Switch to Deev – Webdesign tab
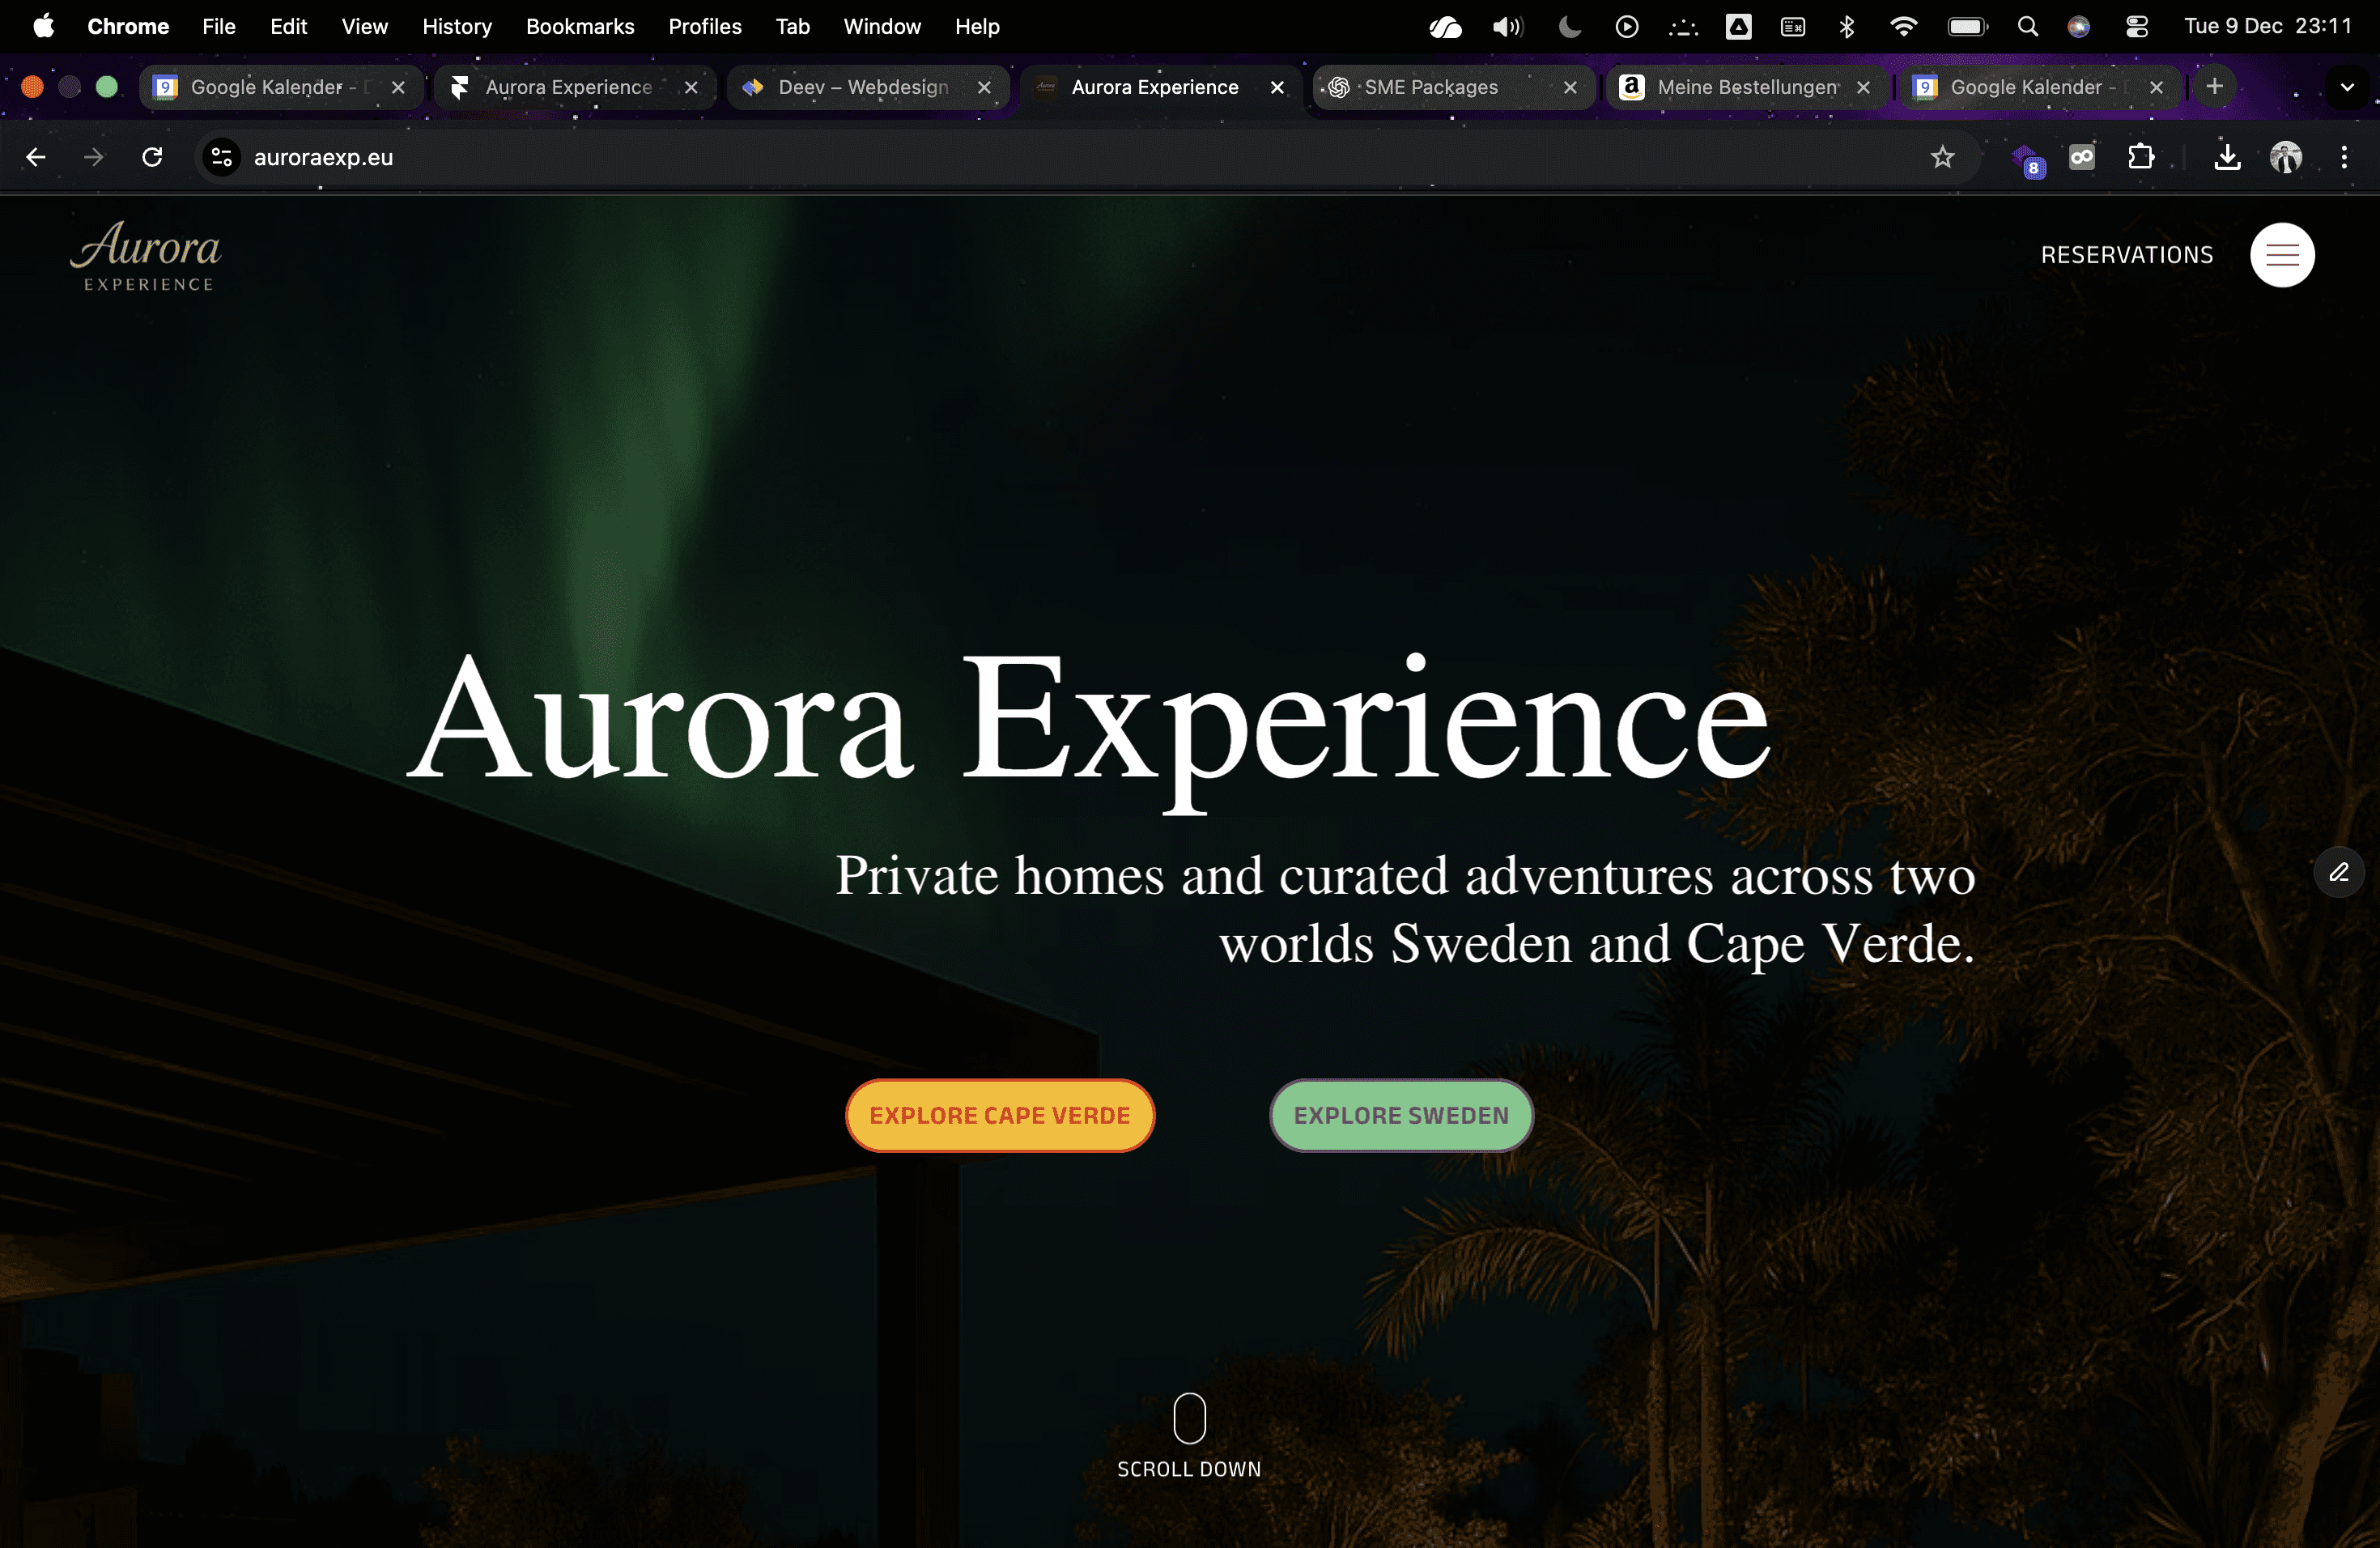2380x1548 pixels. (x=862, y=87)
